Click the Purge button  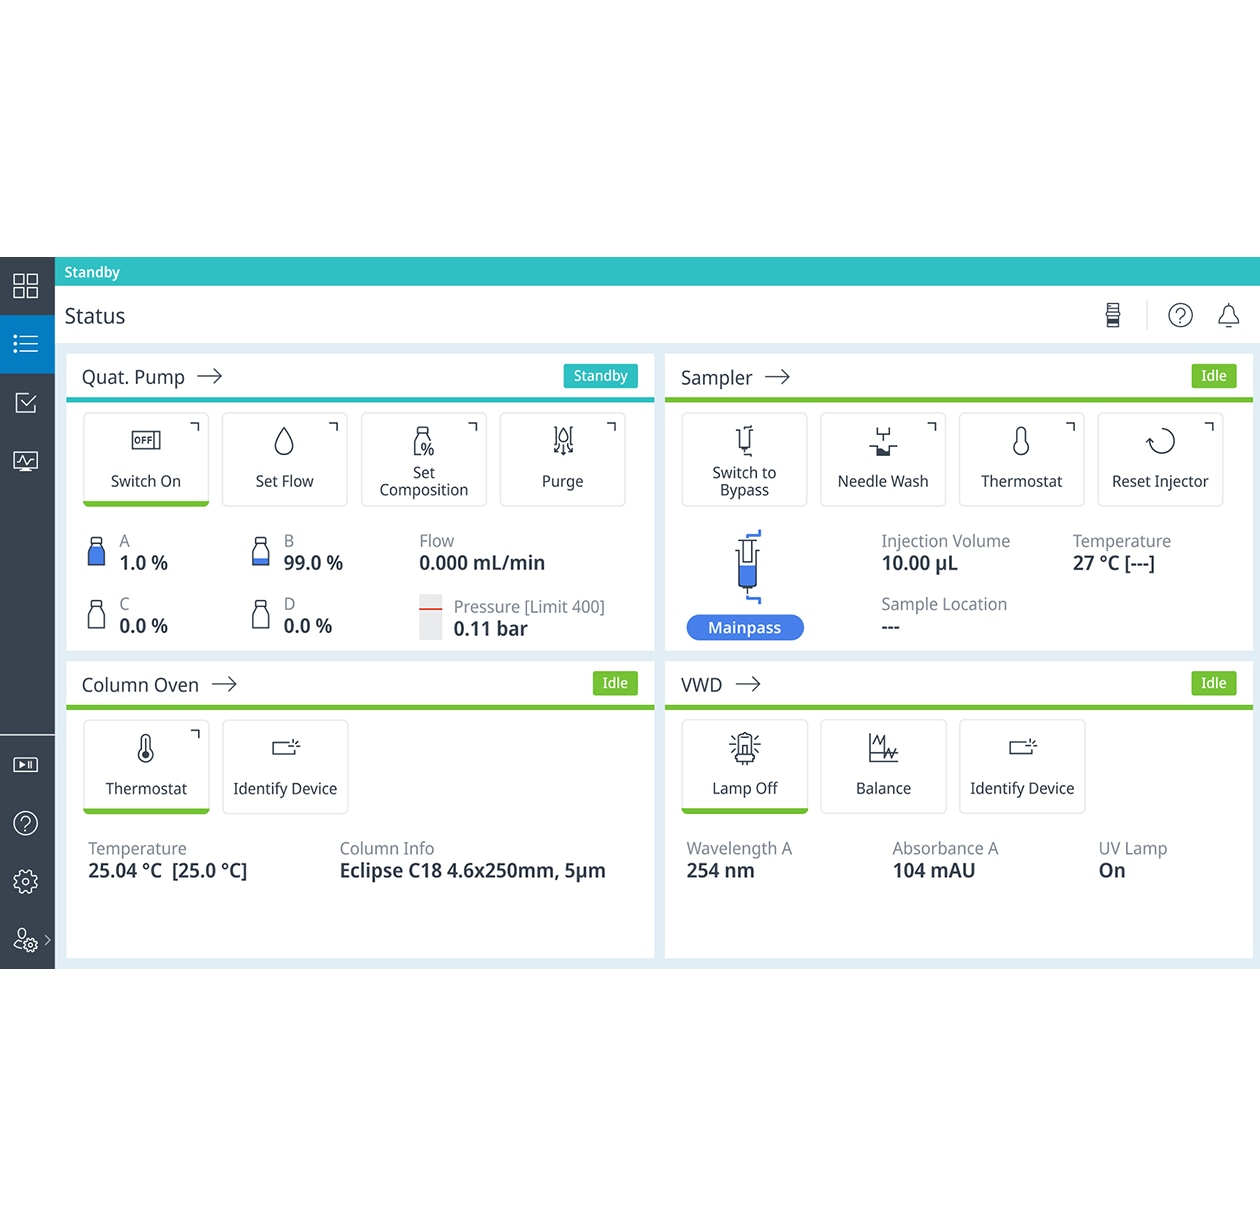(x=562, y=459)
